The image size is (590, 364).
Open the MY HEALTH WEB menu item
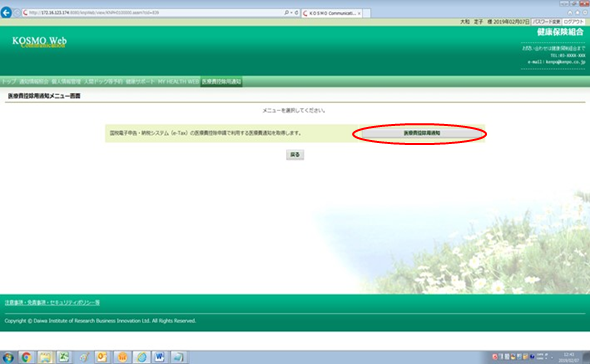tap(178, 82)
